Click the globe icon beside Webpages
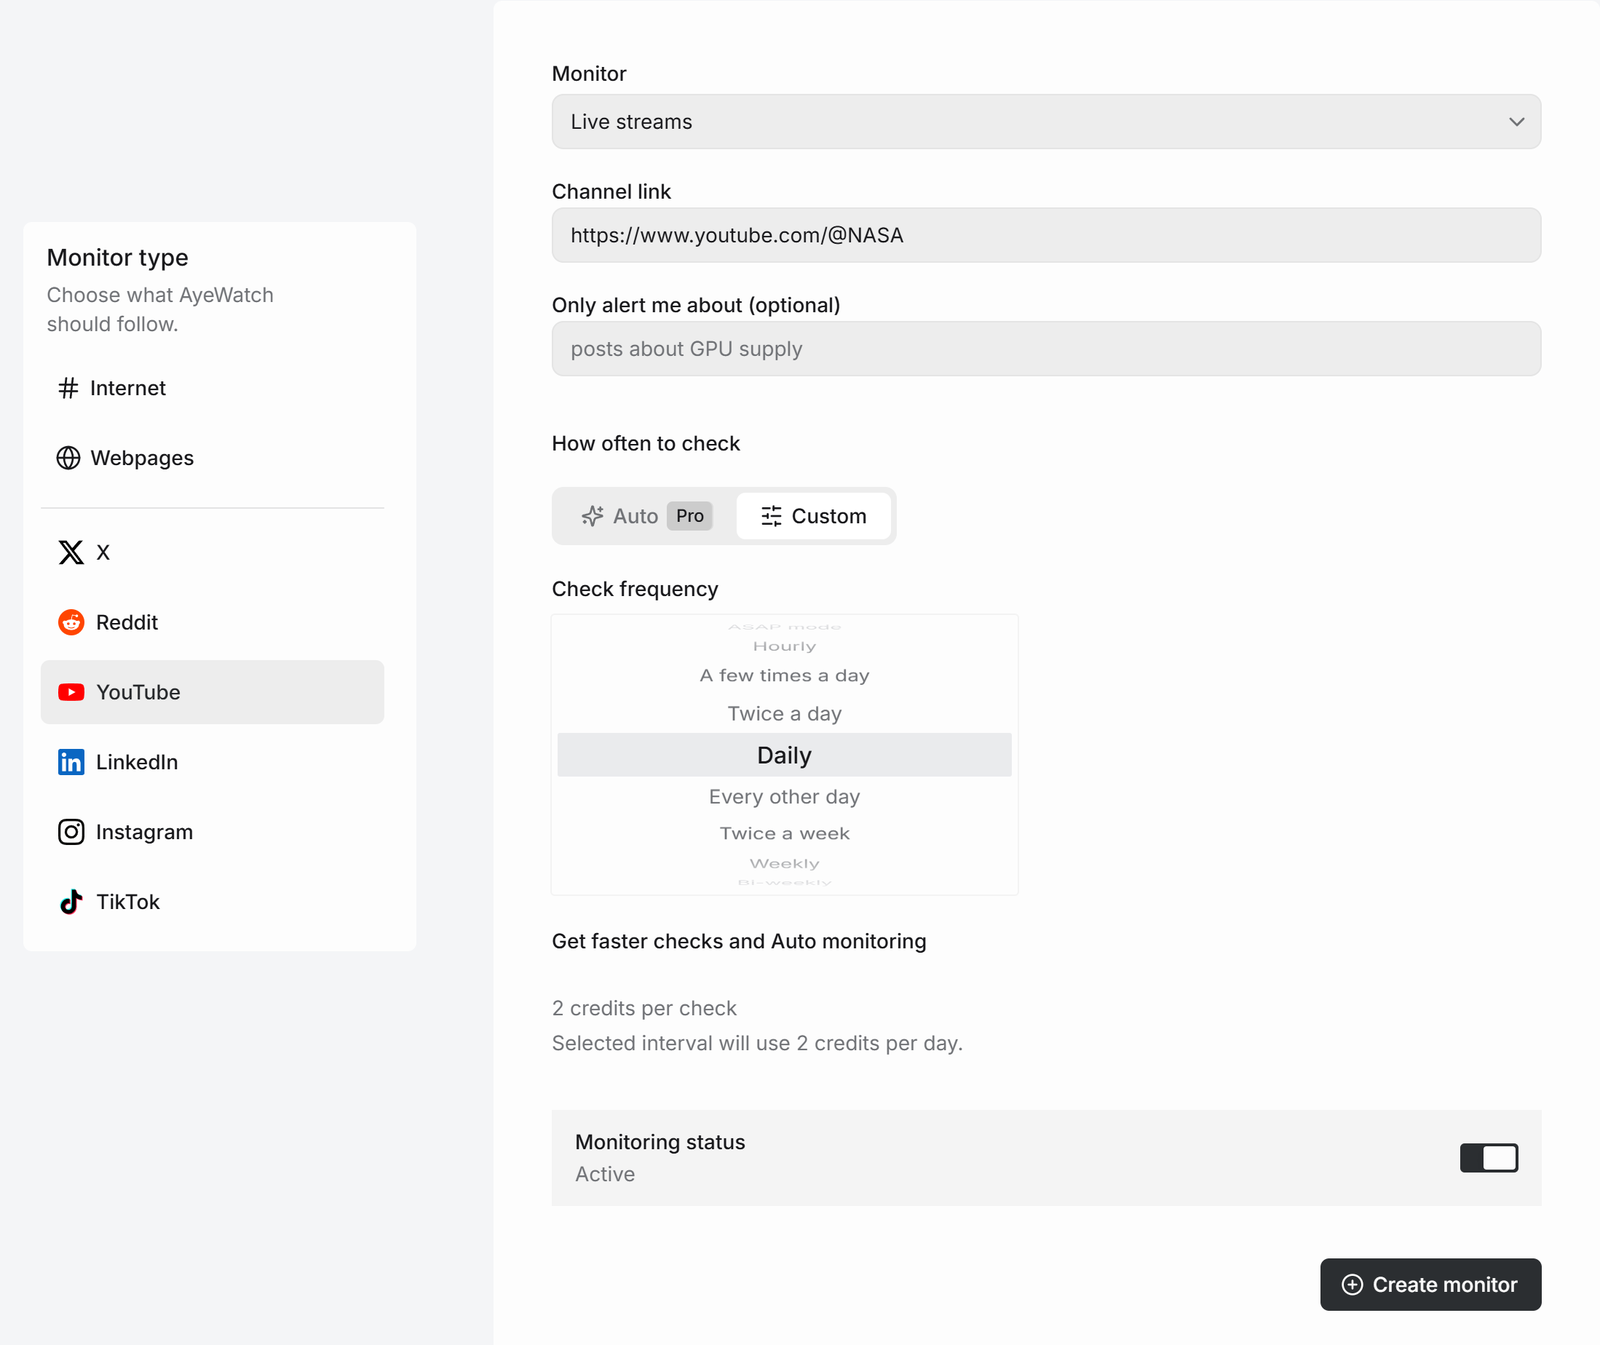 pyautogui.click(x=68, y=458)
